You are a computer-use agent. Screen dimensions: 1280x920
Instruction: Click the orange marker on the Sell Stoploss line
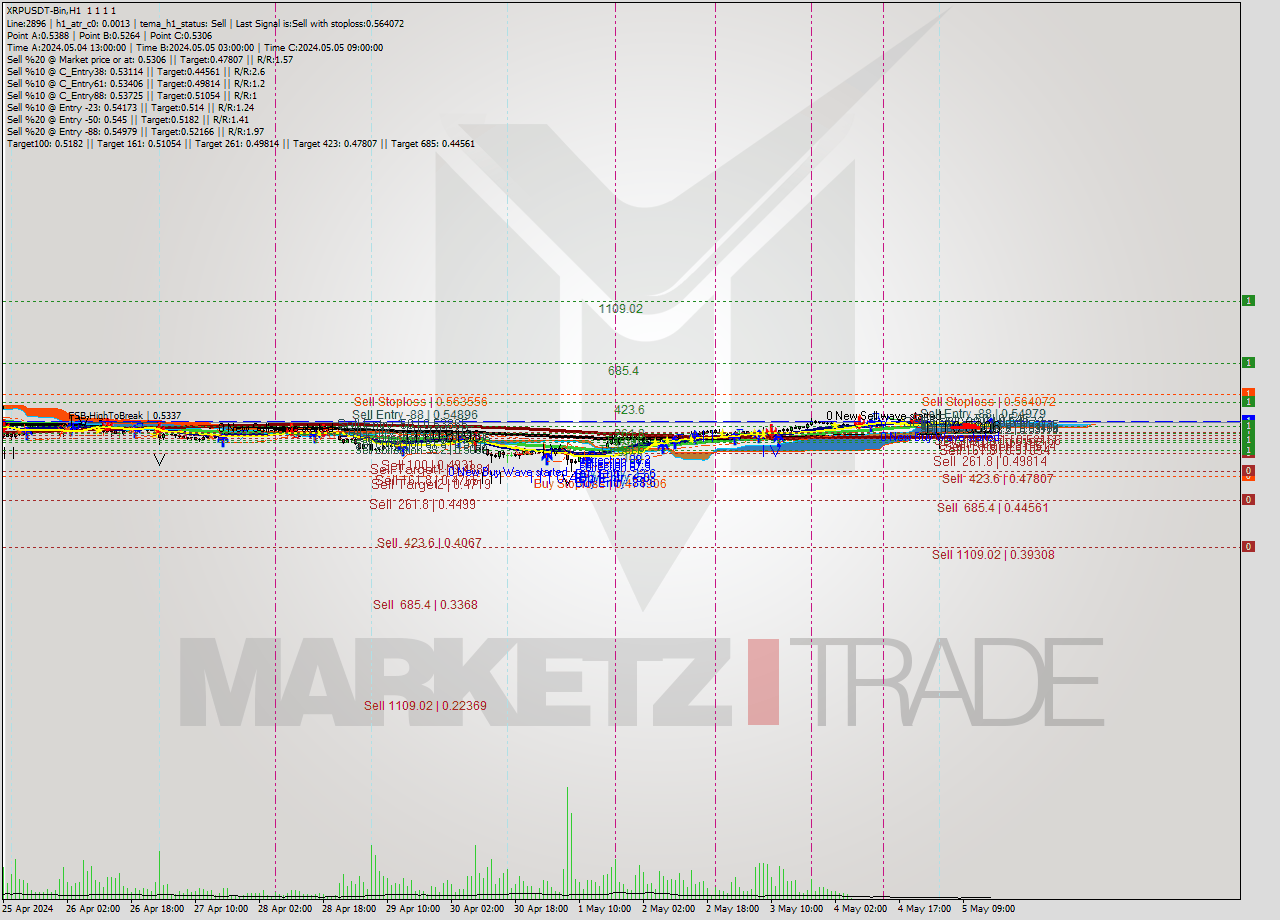[1248, 392]
